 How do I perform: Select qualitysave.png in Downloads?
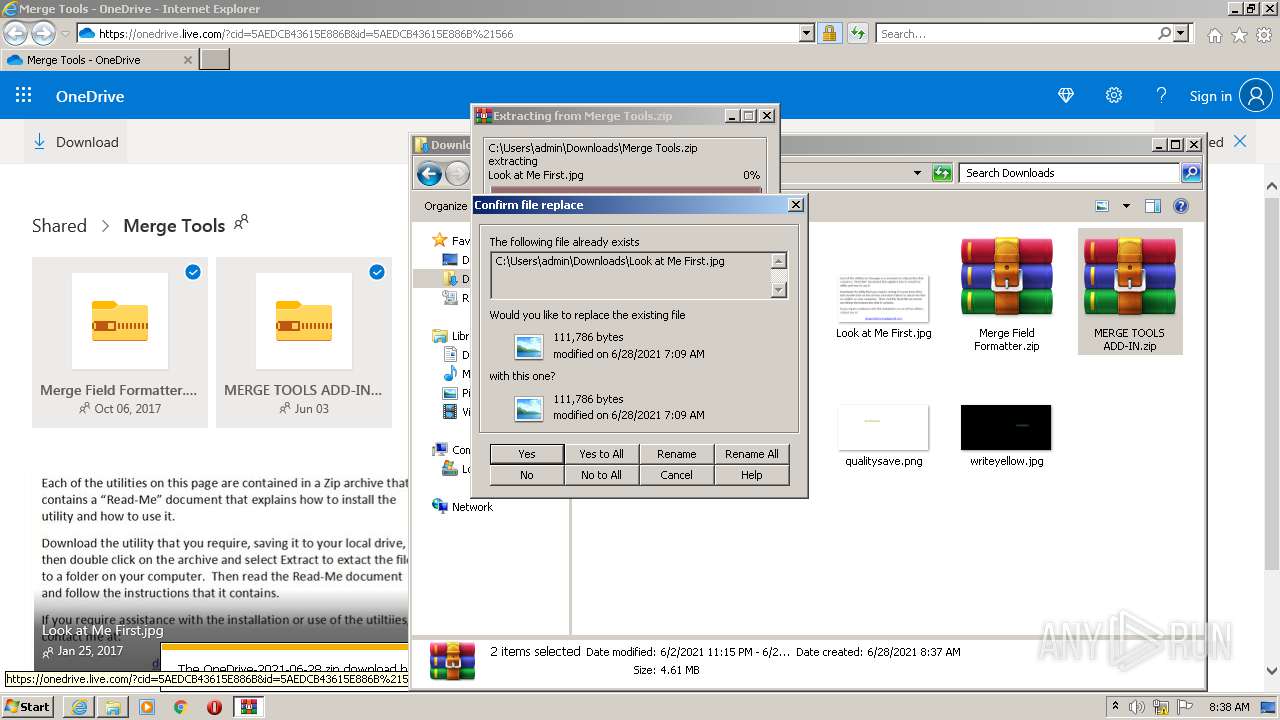(883, 436)
